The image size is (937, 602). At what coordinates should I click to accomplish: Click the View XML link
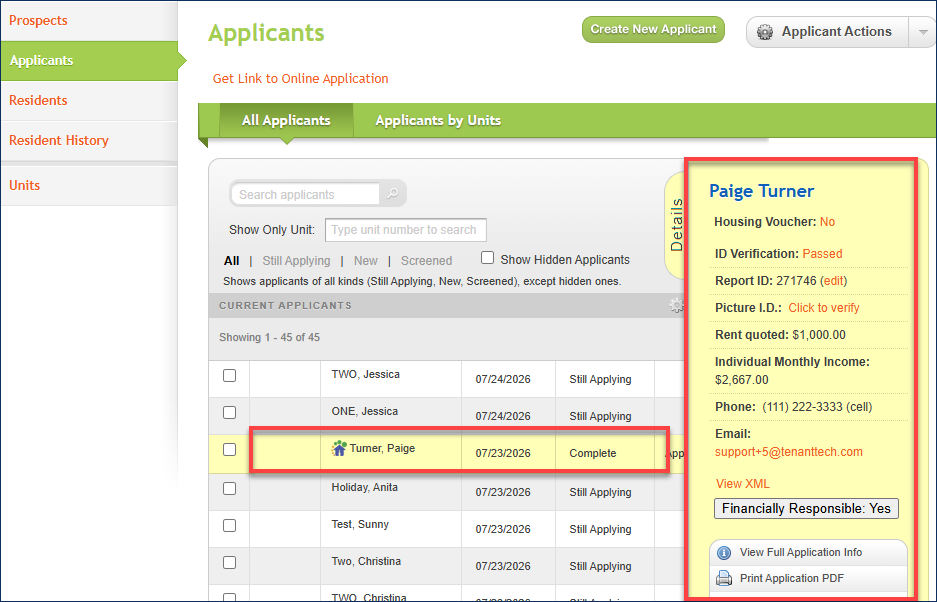click(x=743, y=484)
